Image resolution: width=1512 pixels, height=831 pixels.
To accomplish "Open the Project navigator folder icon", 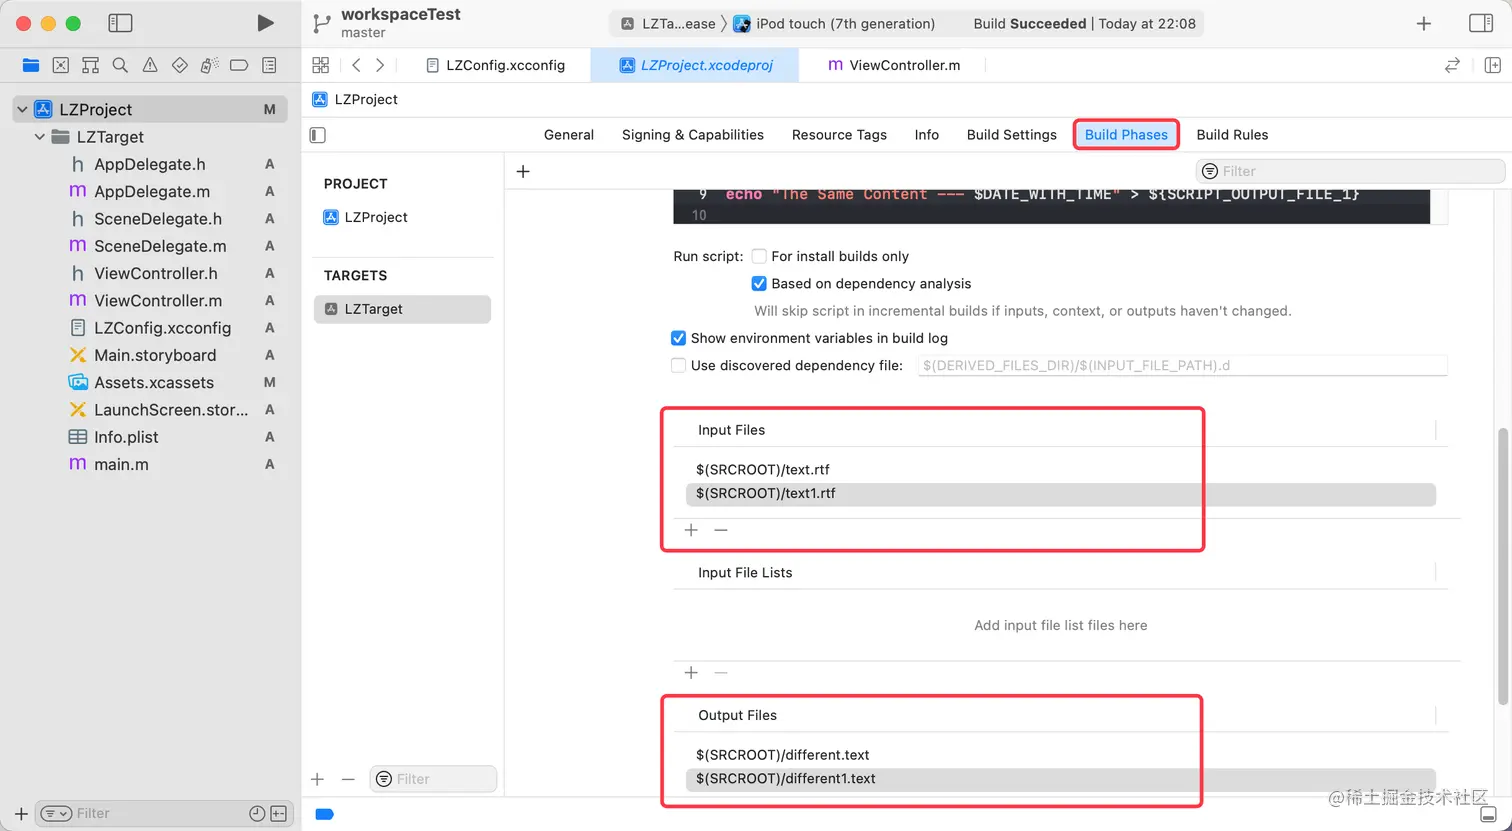I will coord(31,65).
